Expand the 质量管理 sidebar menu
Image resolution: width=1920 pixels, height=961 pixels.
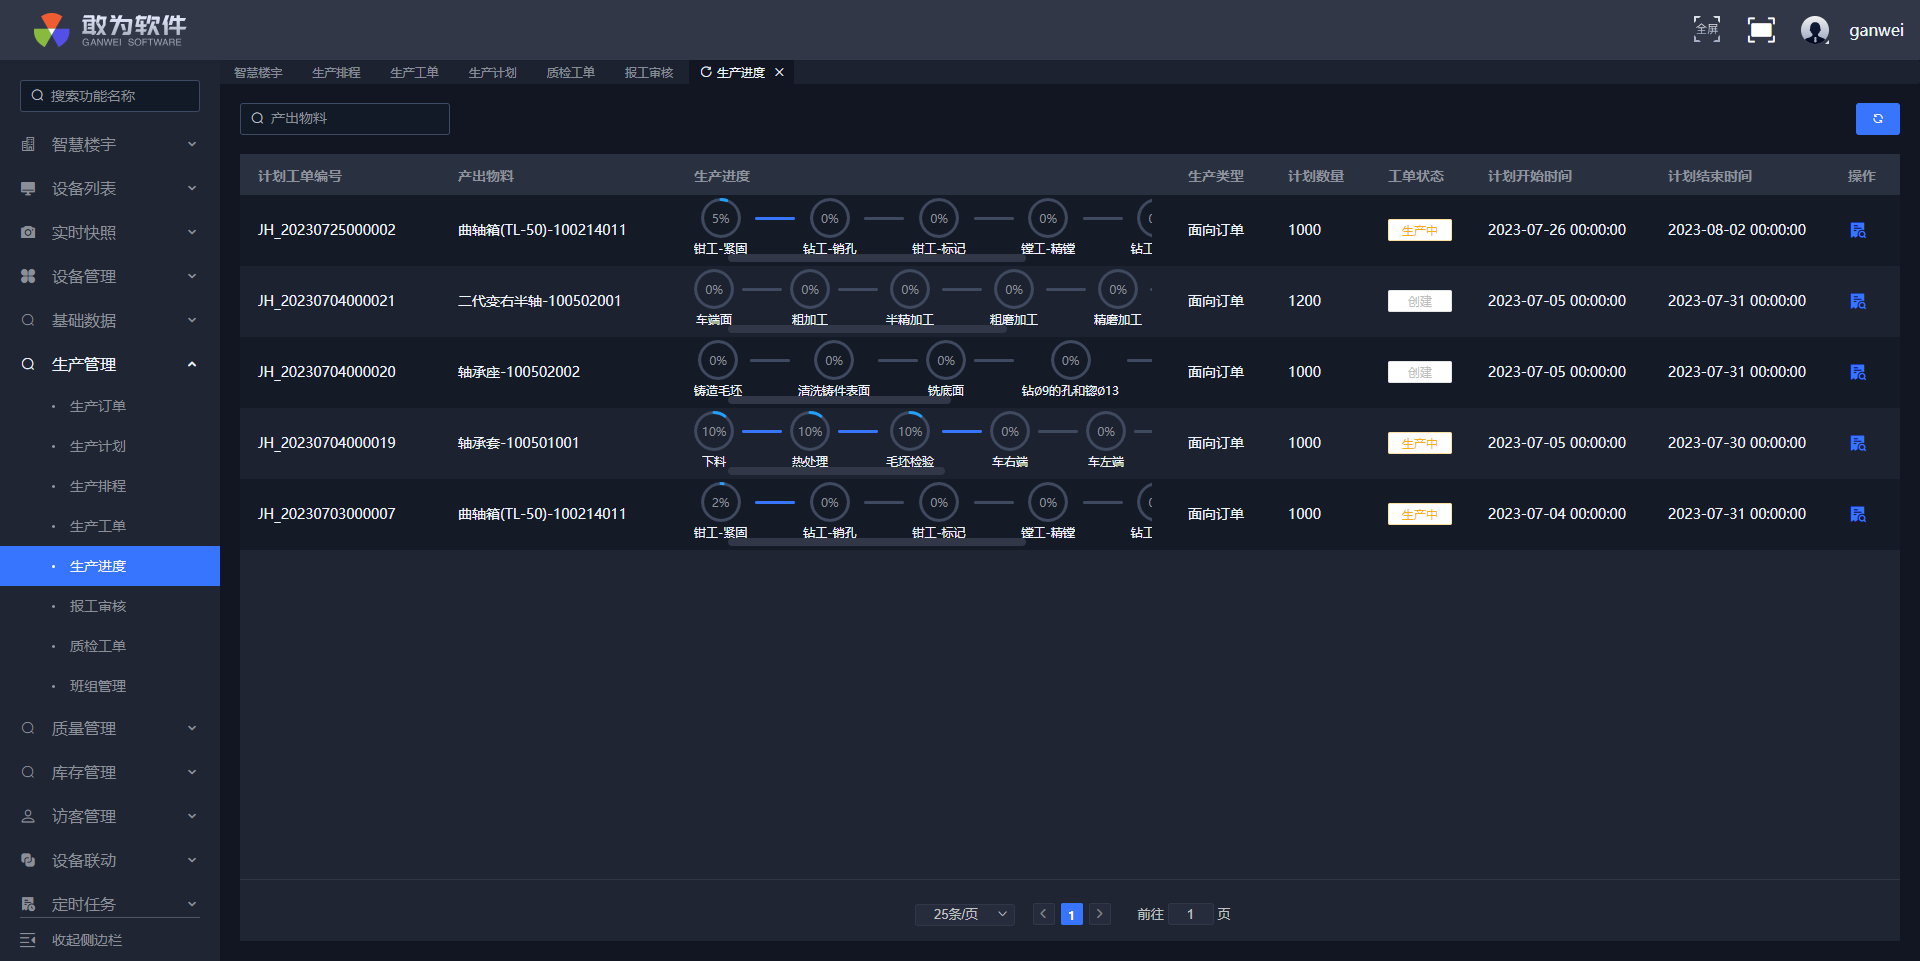coord(110,729)
